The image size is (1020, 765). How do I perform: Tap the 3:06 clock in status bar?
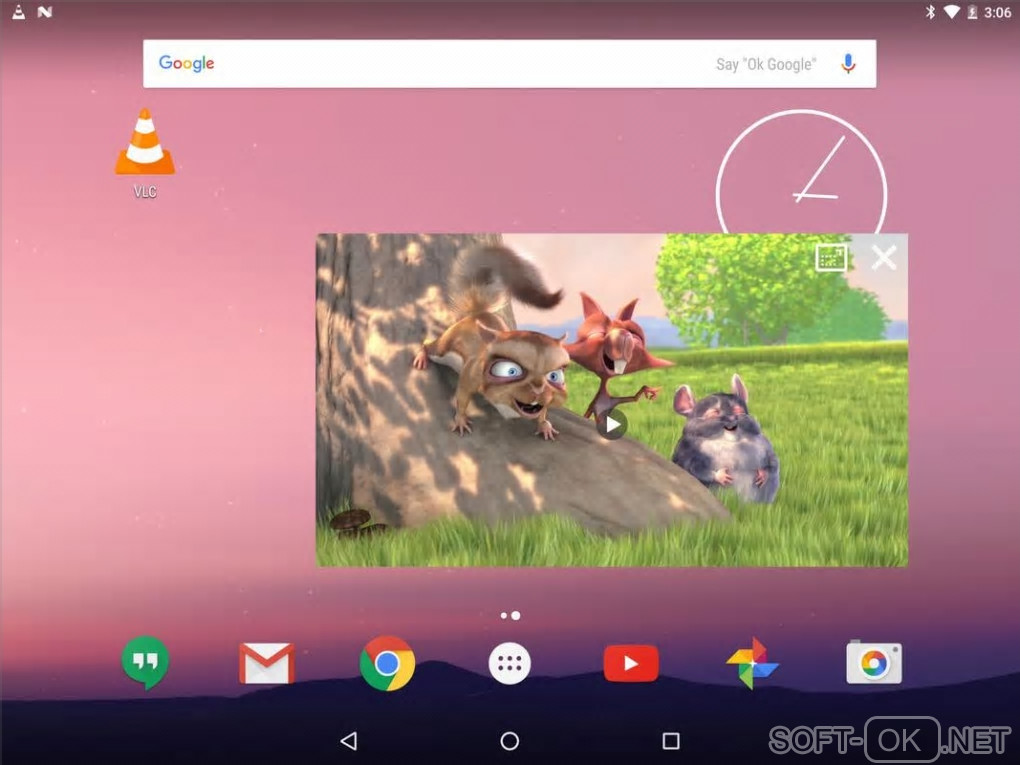tap(997, 12)
